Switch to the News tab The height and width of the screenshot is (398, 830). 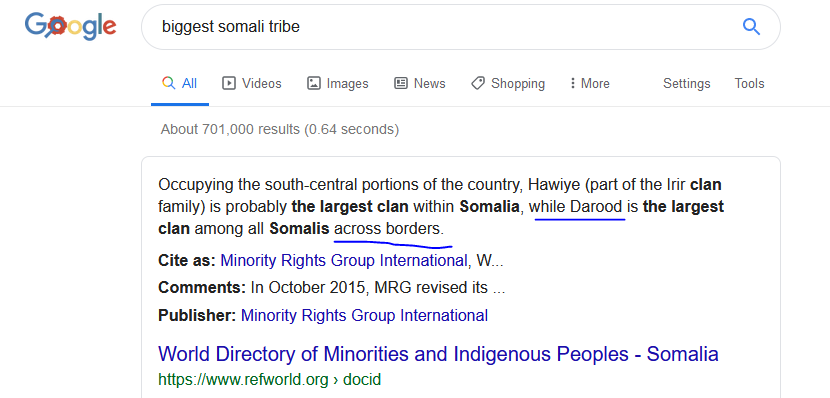(420, 83)
